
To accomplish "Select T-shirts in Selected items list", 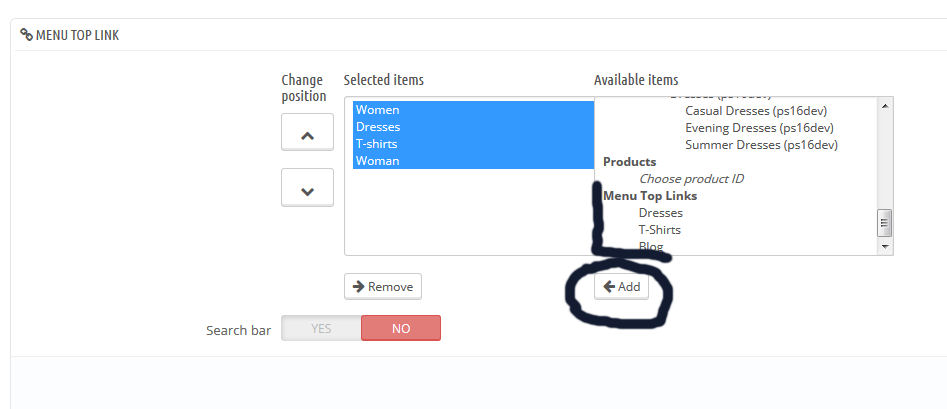I will tap(378, 144).
